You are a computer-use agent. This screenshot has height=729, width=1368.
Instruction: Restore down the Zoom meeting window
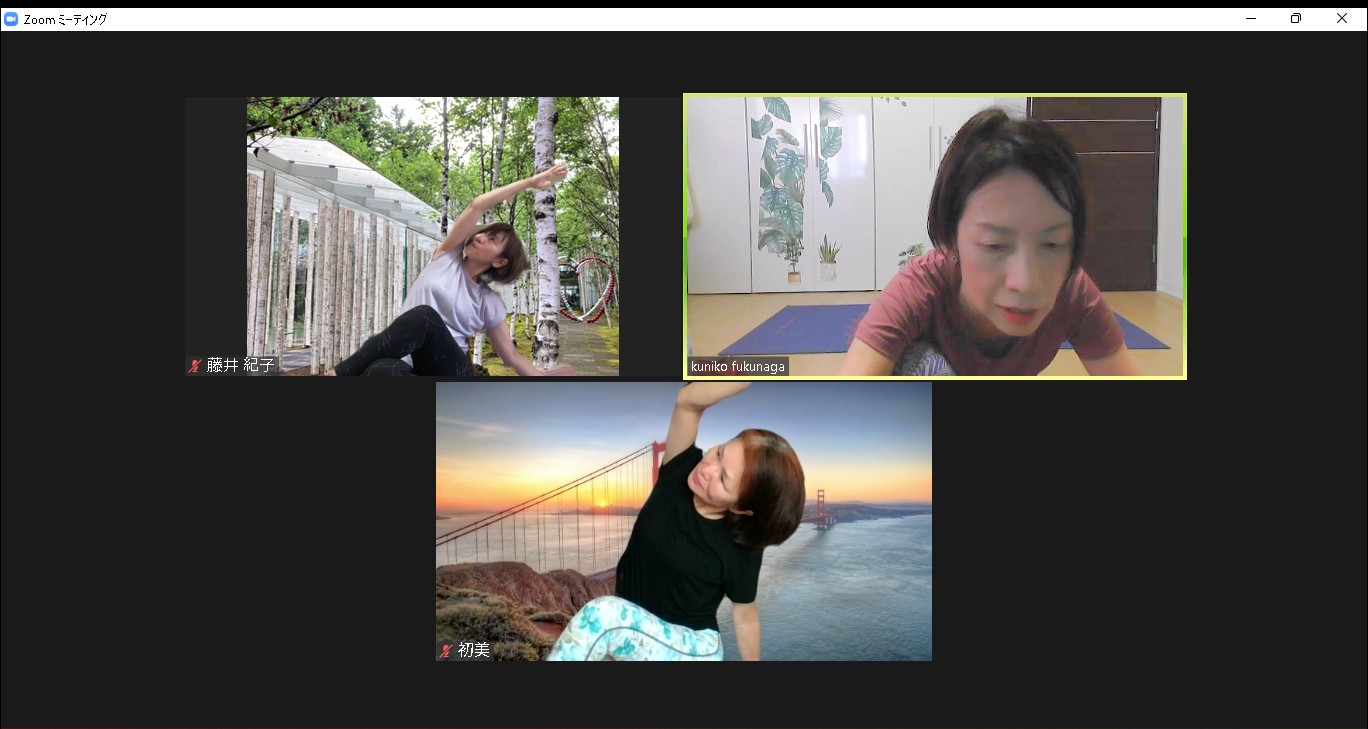[x=1296, y=18]
